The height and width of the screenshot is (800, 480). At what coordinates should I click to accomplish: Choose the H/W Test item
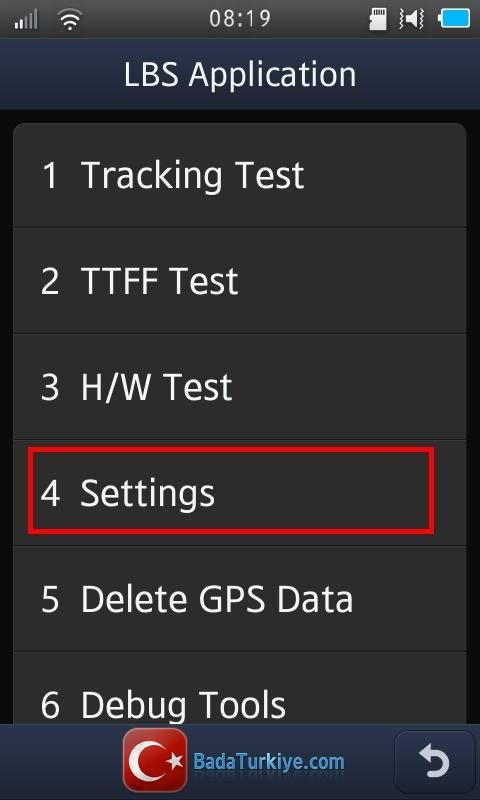pyautogui.click(x=239, y=387)
